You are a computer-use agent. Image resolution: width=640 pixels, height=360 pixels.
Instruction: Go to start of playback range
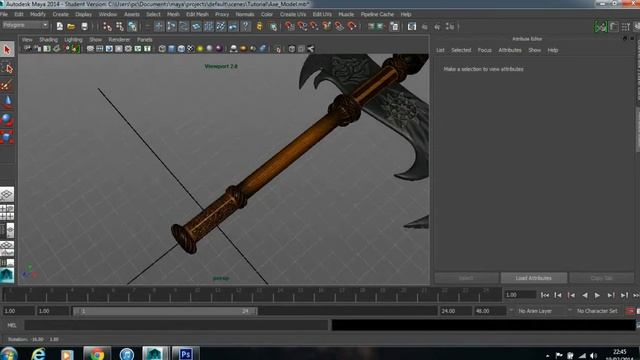tap(545, 295)
